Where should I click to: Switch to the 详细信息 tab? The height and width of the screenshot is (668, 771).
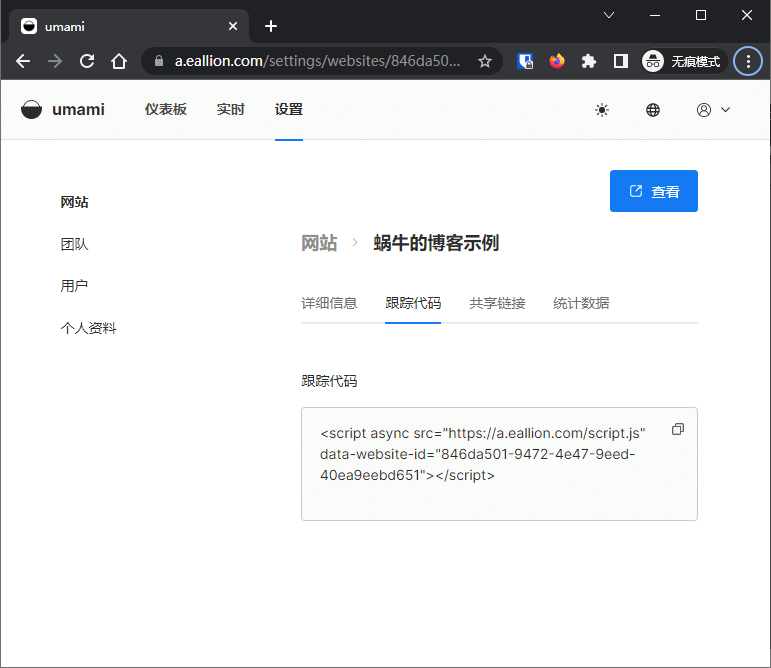point(329,303)
